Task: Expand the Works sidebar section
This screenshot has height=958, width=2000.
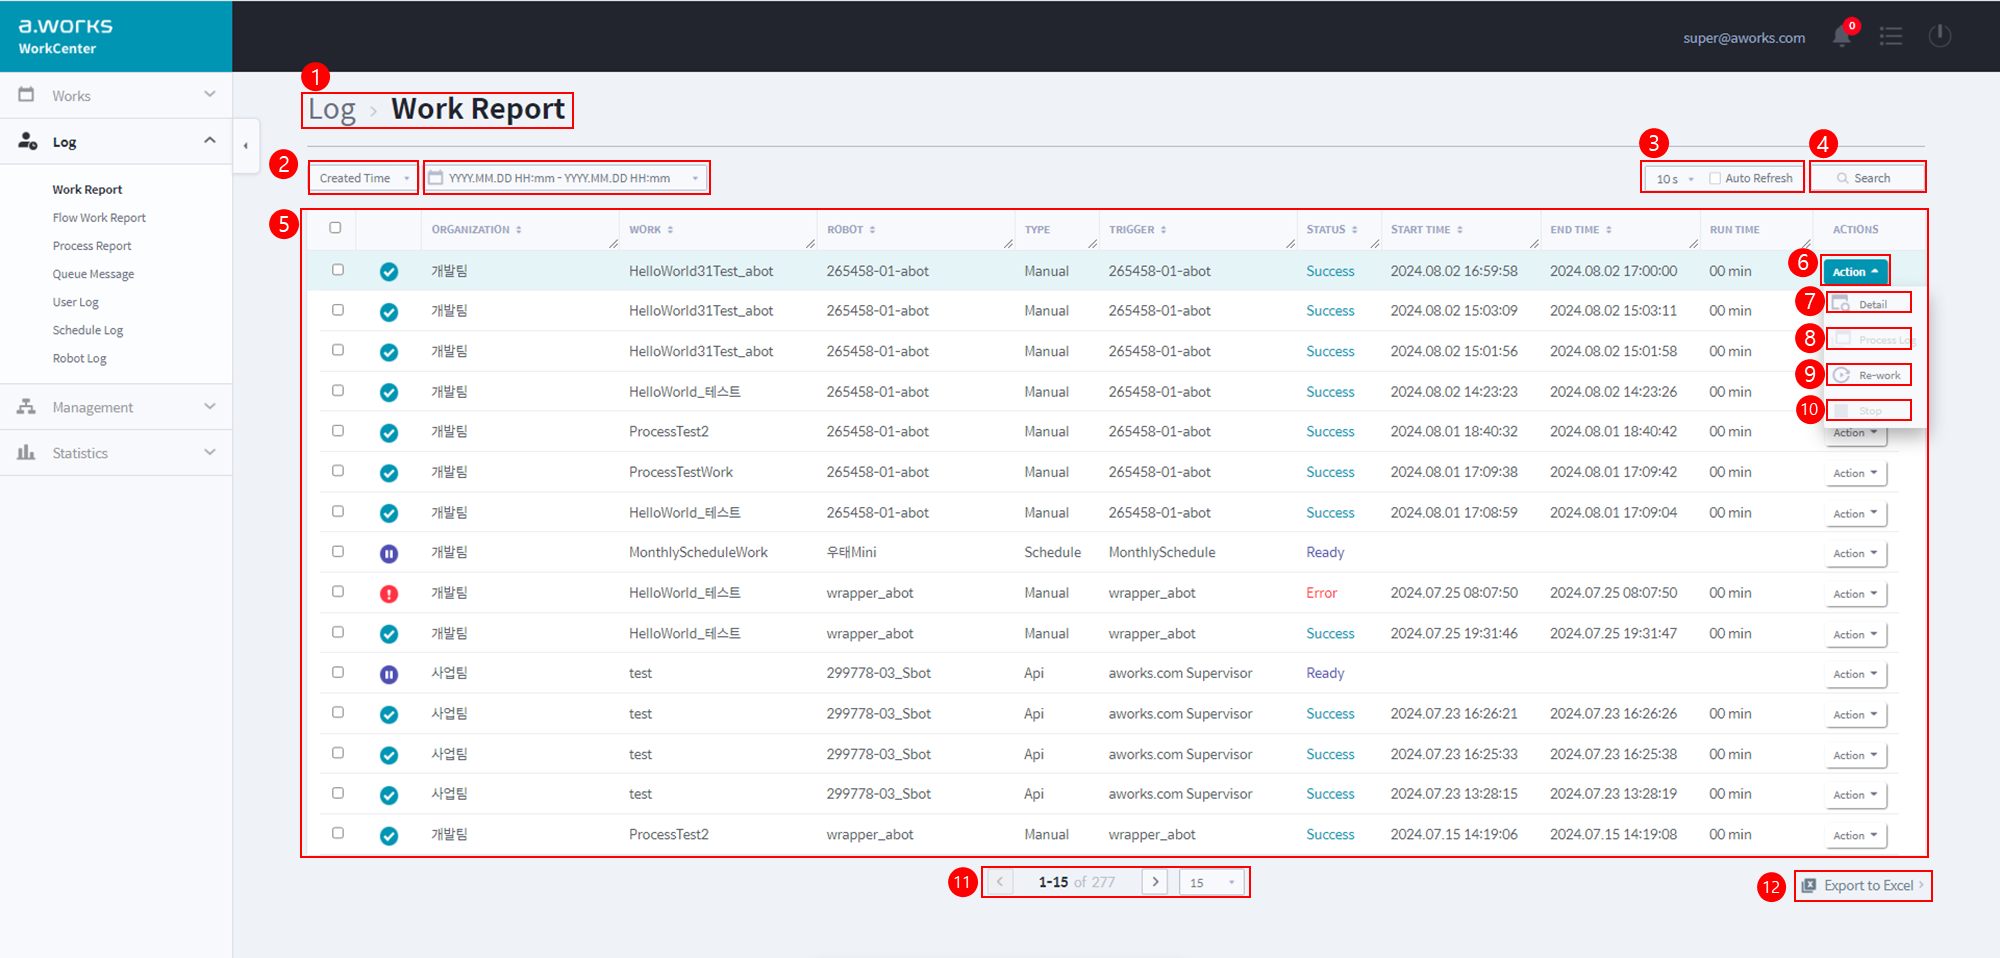Action: pyautogui.click(x=116, y=95)
